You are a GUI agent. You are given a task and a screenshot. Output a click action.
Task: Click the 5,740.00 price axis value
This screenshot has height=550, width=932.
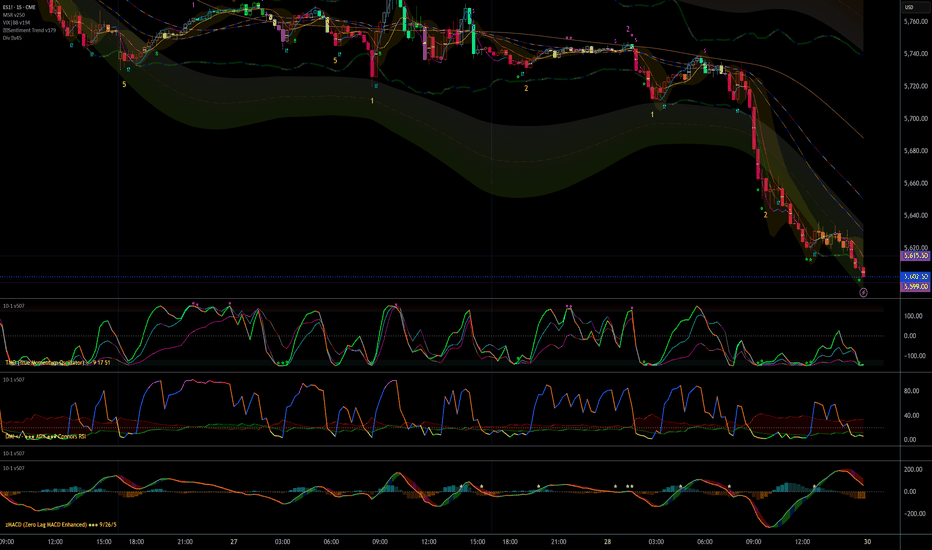point(915,54)
